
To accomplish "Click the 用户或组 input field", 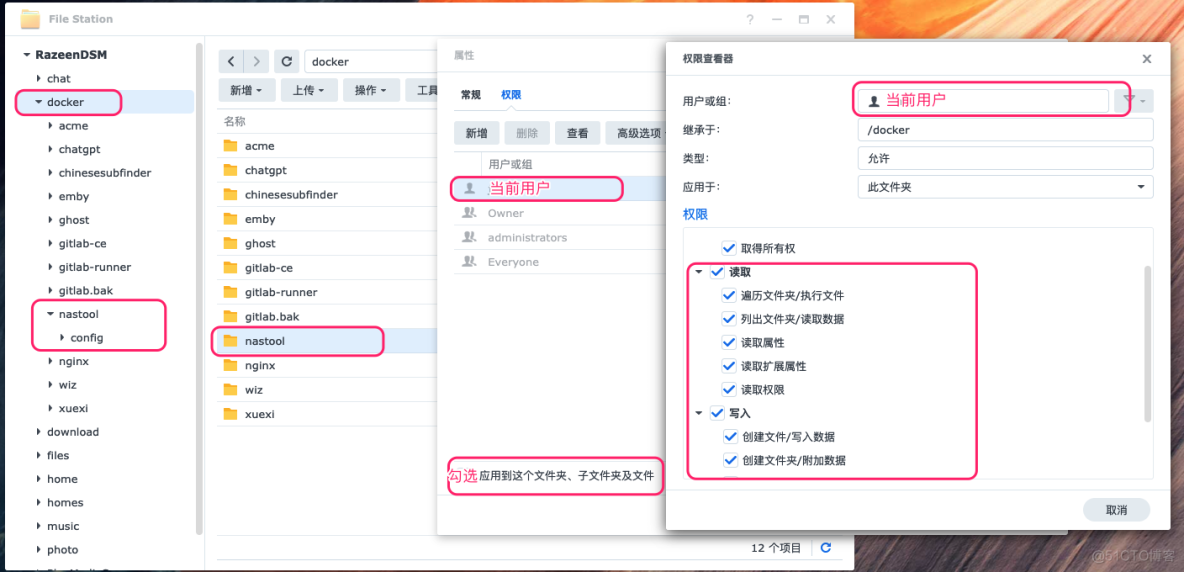I will point(983,100).
